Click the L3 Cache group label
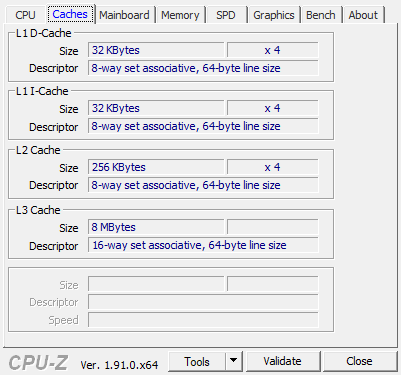 click(x=38, y=210)
